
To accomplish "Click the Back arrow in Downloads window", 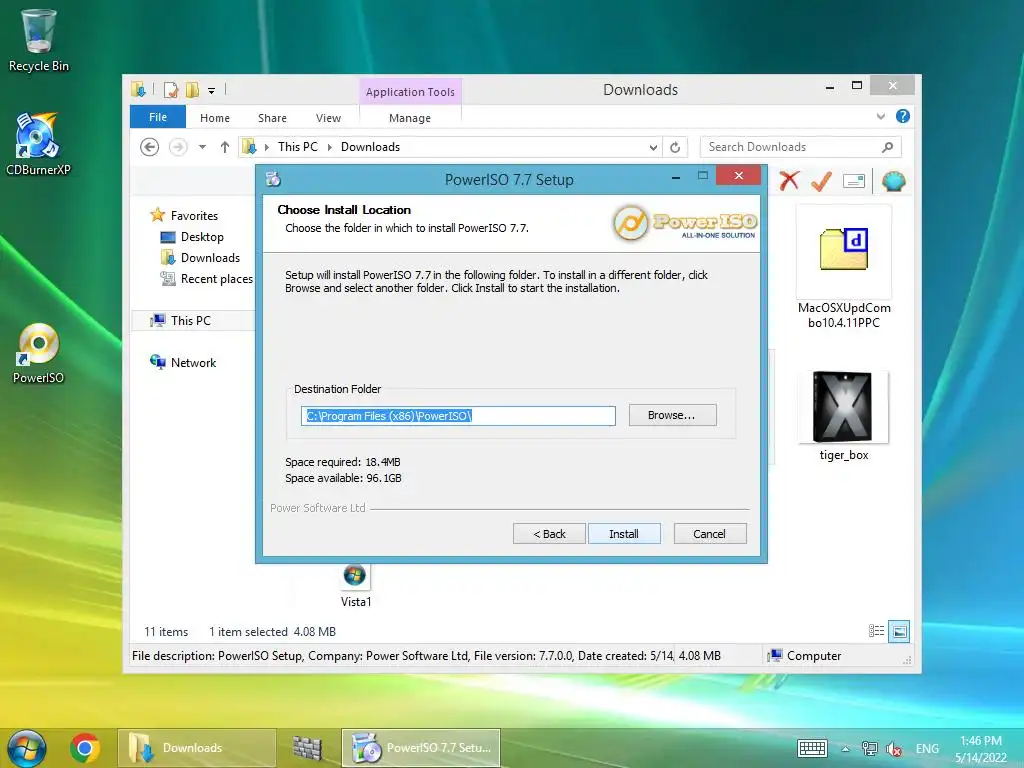I will 150,147.
